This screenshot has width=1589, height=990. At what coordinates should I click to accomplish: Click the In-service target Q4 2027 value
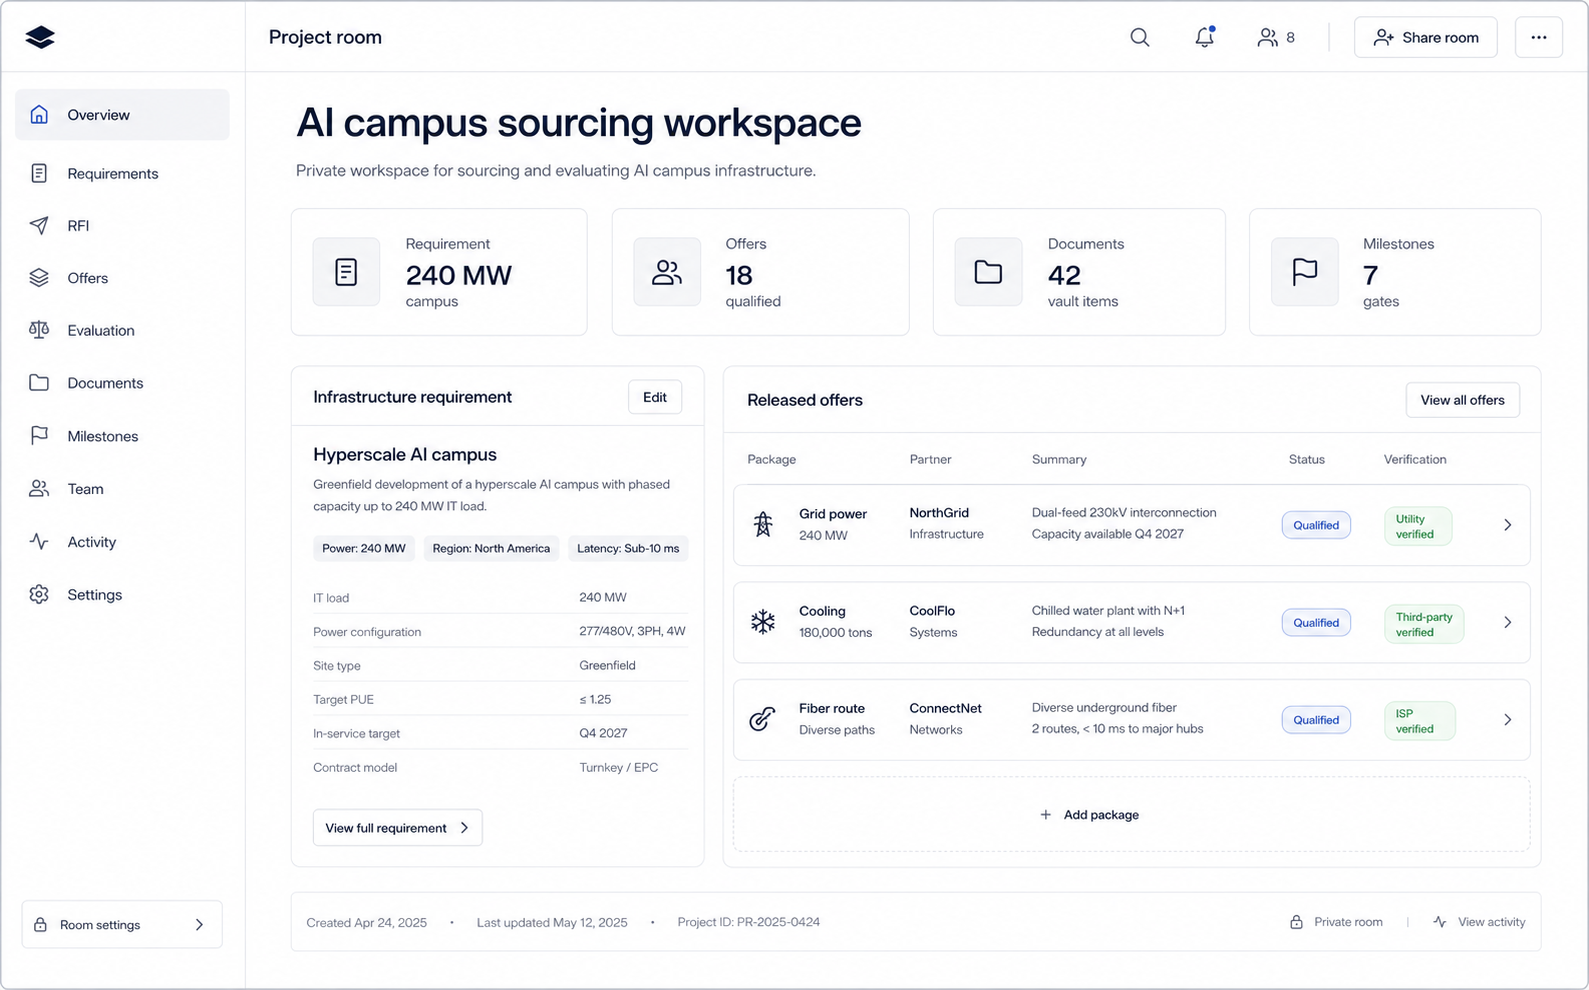(x=603, y=733)
